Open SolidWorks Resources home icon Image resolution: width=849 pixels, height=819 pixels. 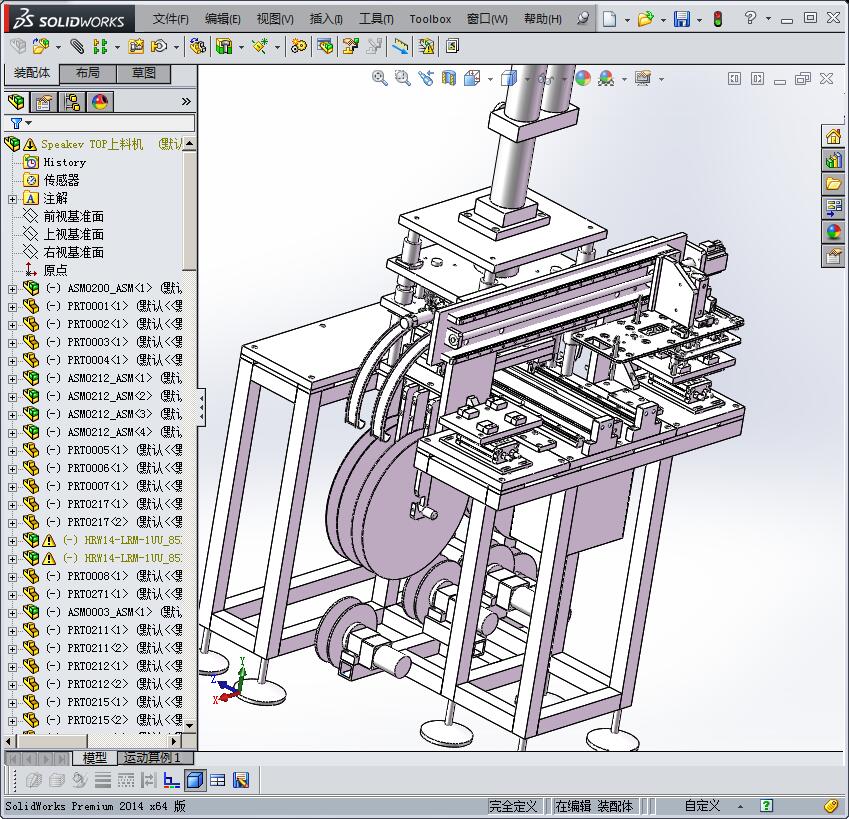833,137
